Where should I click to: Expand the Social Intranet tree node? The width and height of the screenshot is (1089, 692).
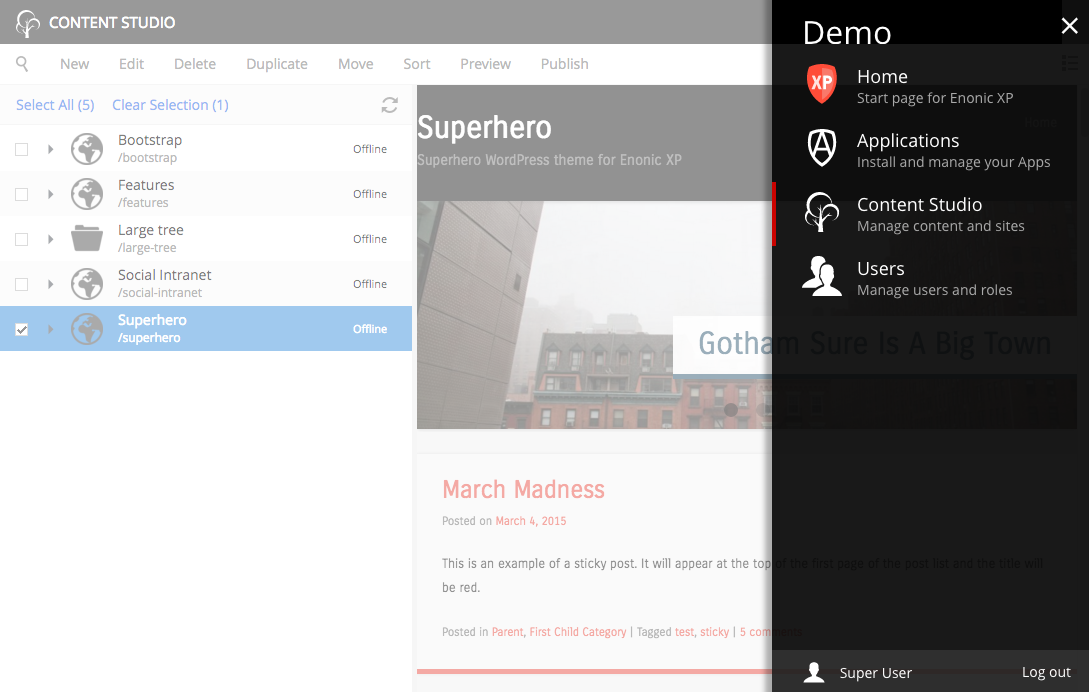pos(50,284)
